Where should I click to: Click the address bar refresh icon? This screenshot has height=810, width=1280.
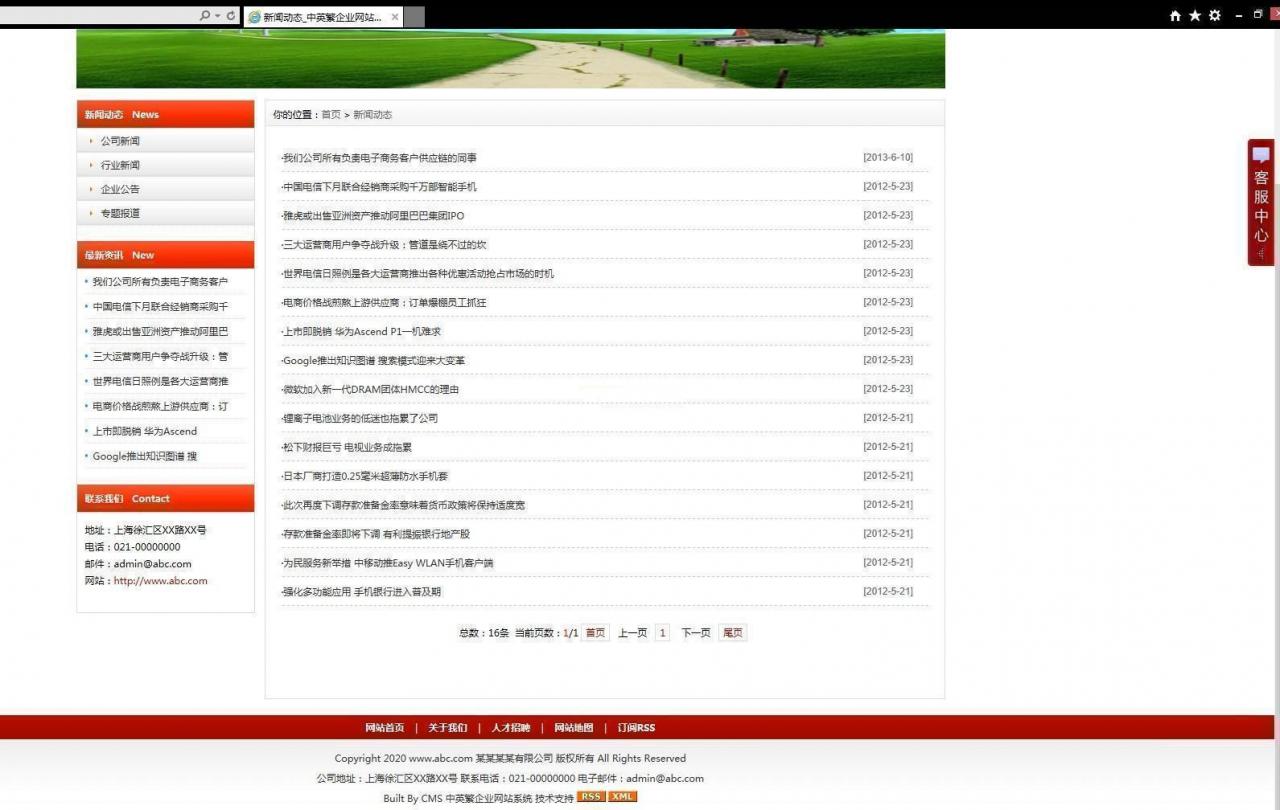click(x=231, y=16)
